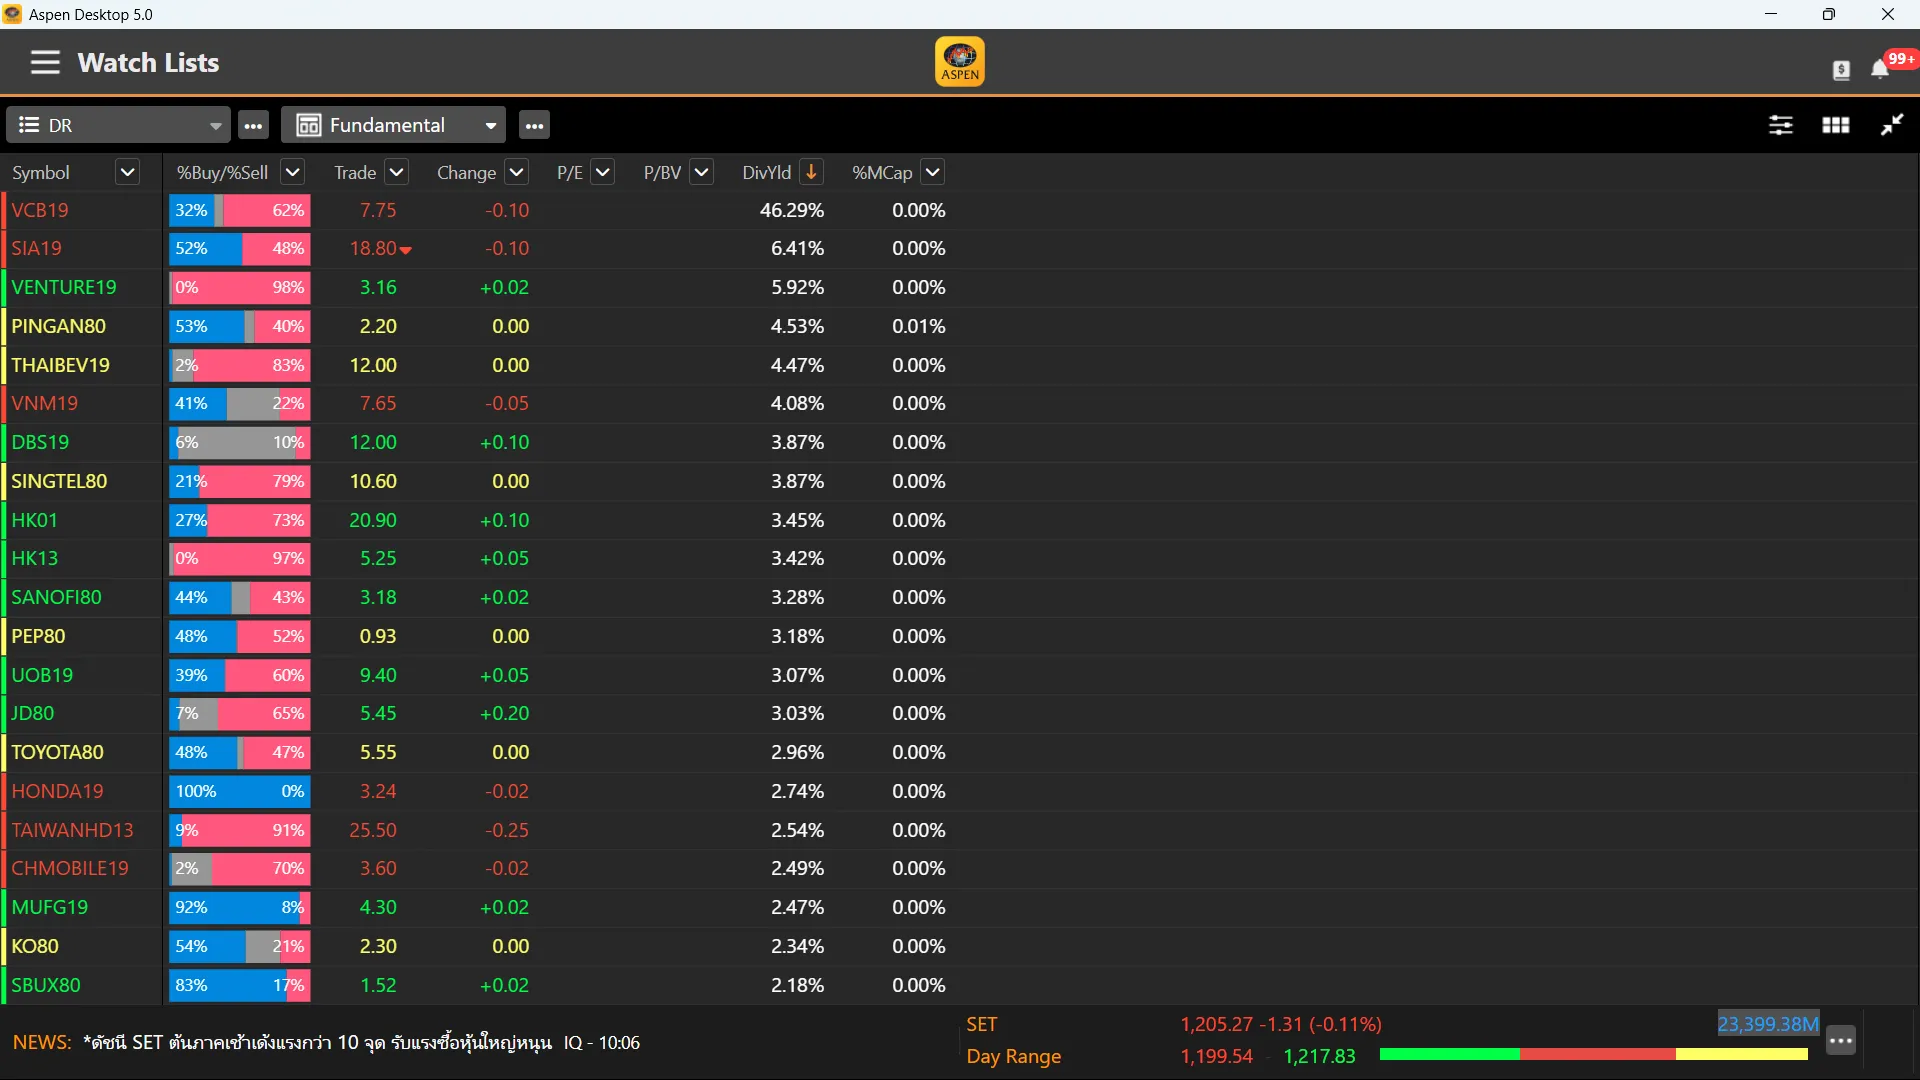This screenshot has width=1920, height=1080.
Task: Open the hamburger main menu
Action: point(45,62)
